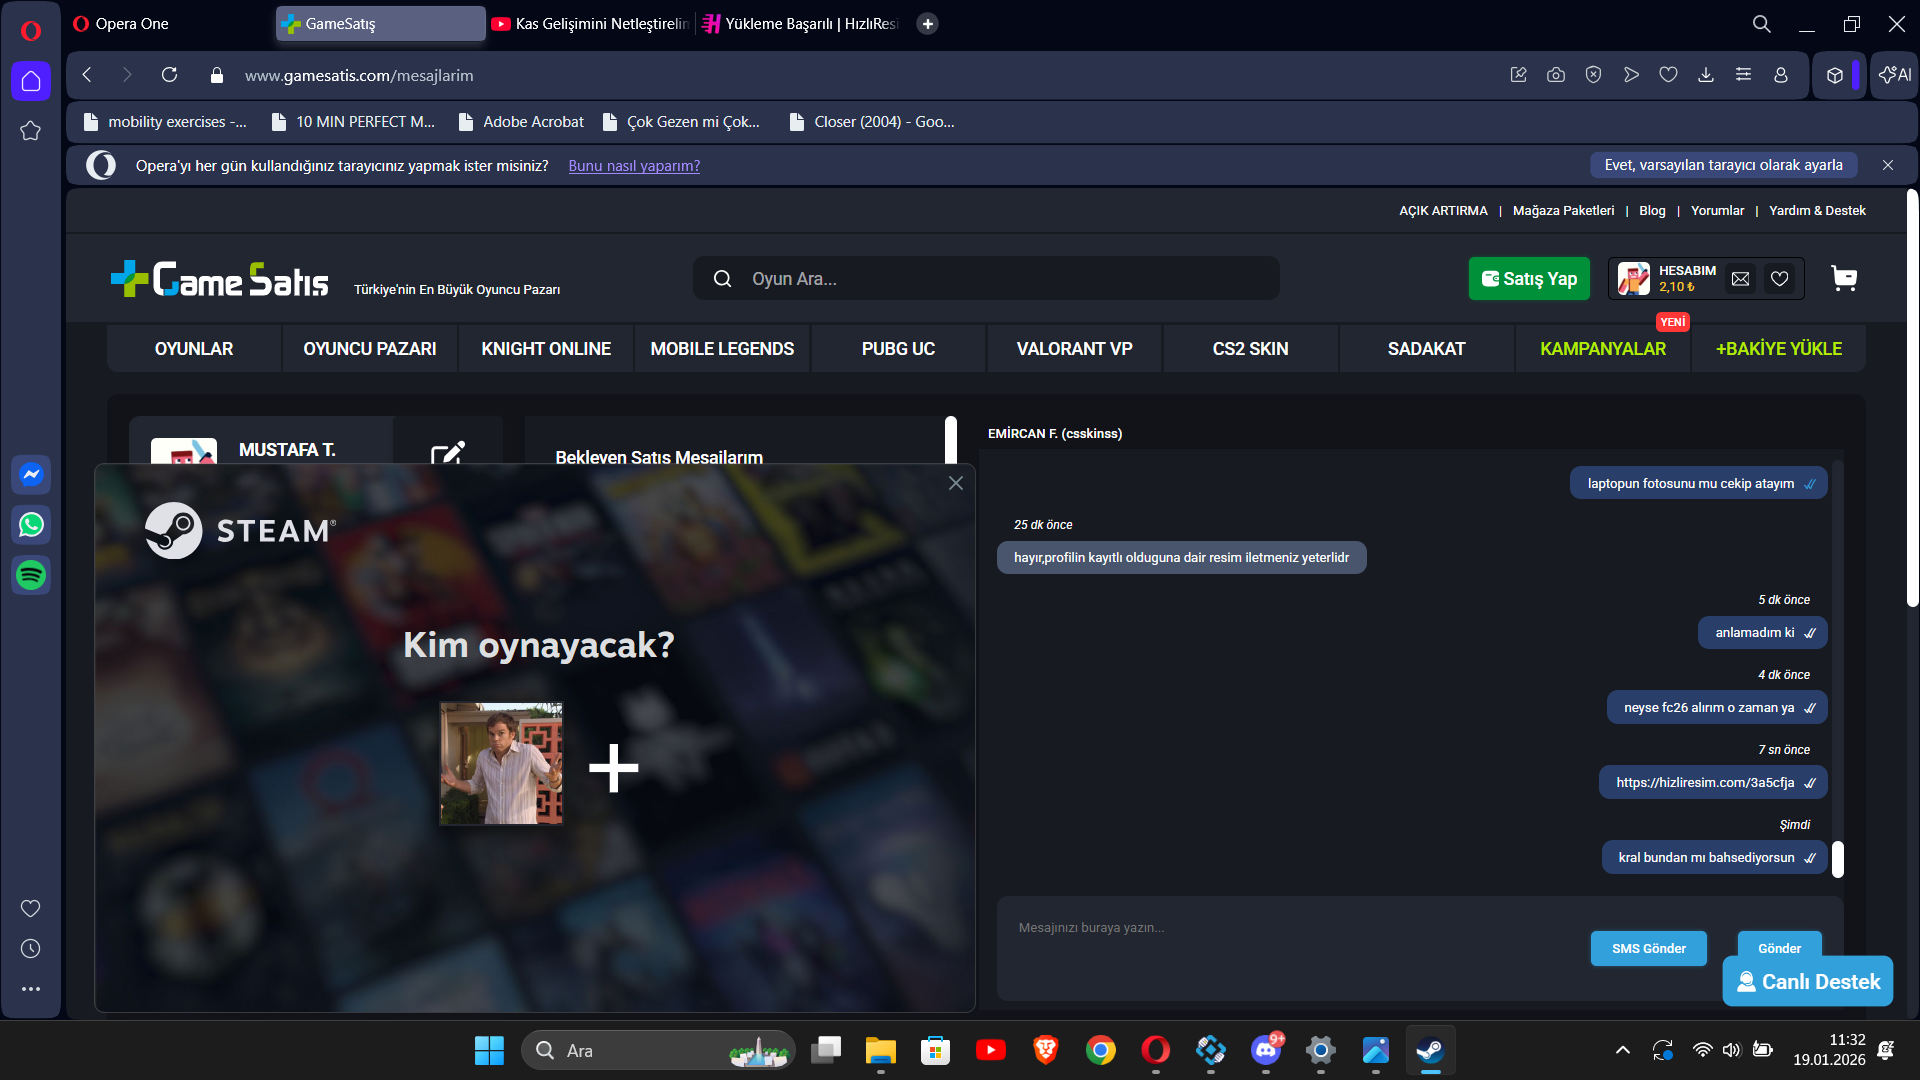This screenshot has width=1920, height=1080.
Task: Click the SMS Gönder button
Action: pyautogui.click(x=1649, y=949)
